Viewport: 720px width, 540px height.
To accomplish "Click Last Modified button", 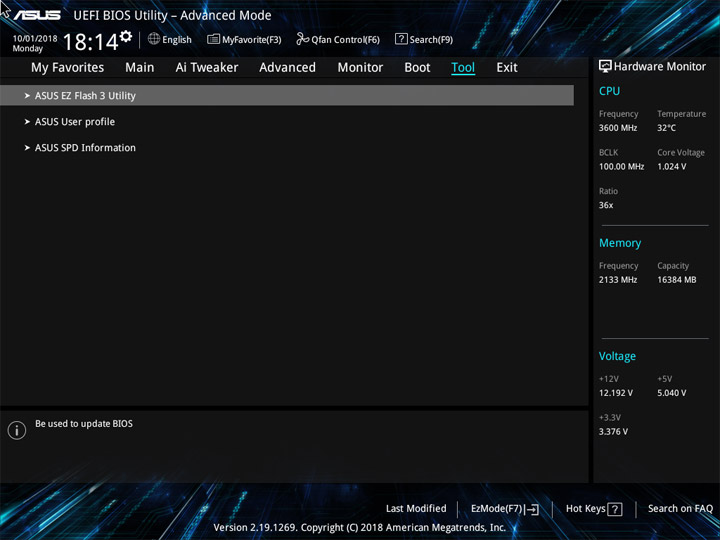I will (x=416, y=508).
